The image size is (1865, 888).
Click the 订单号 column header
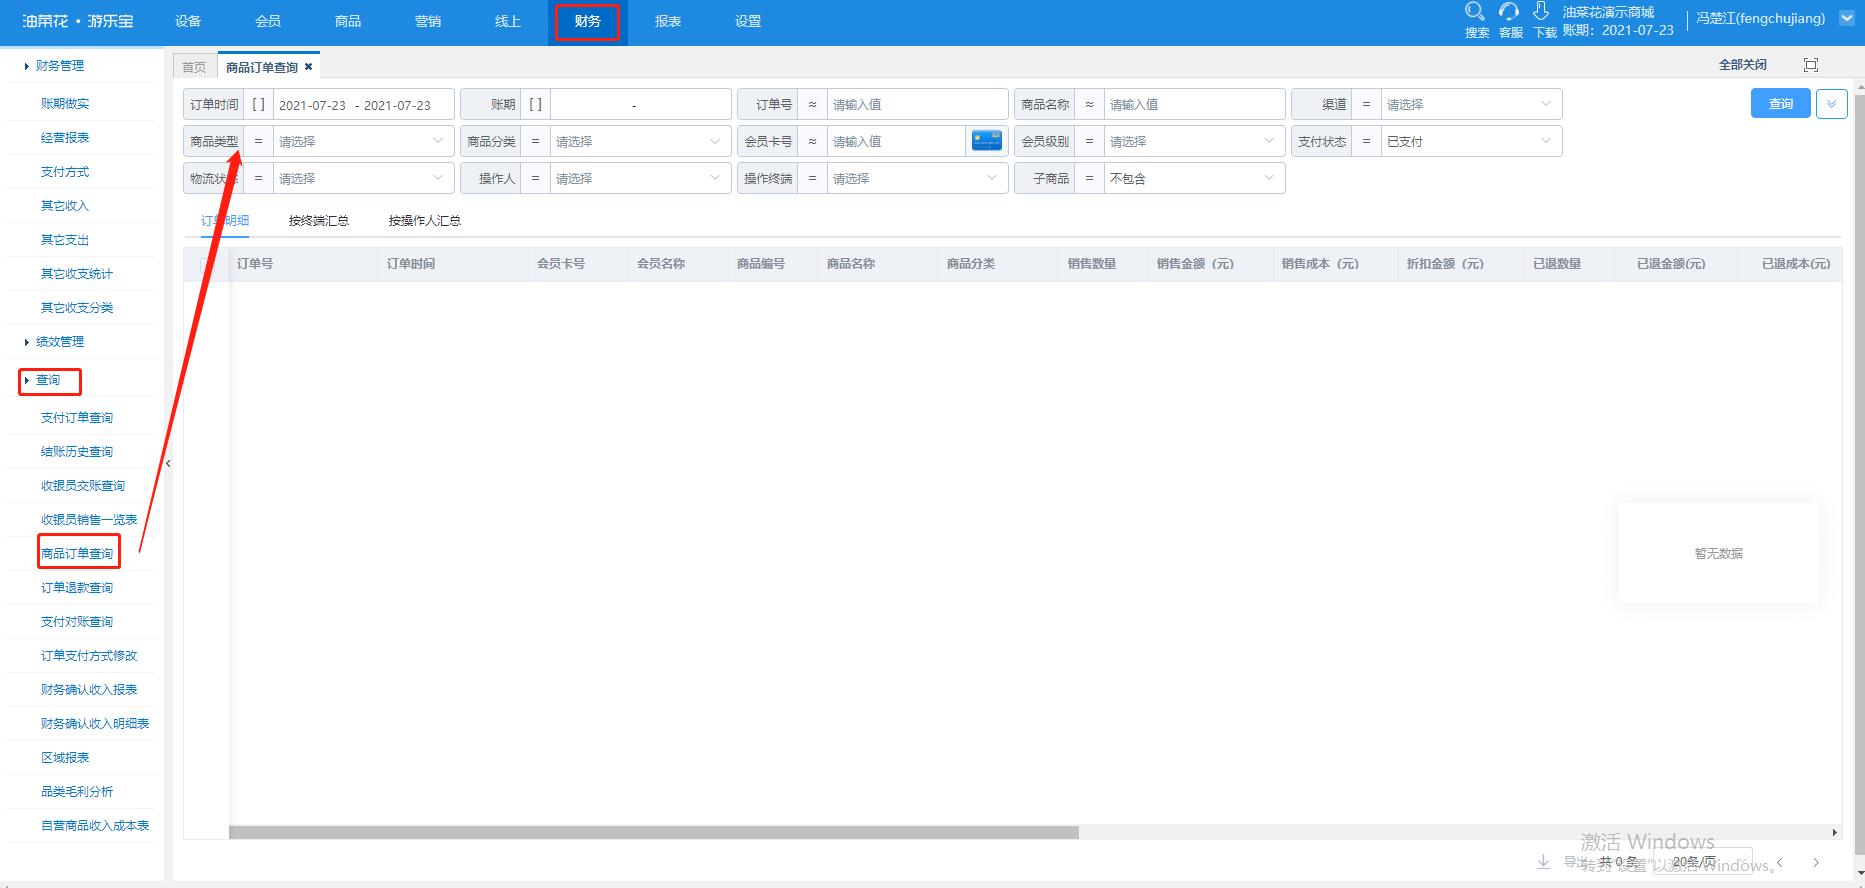point(255,264)
